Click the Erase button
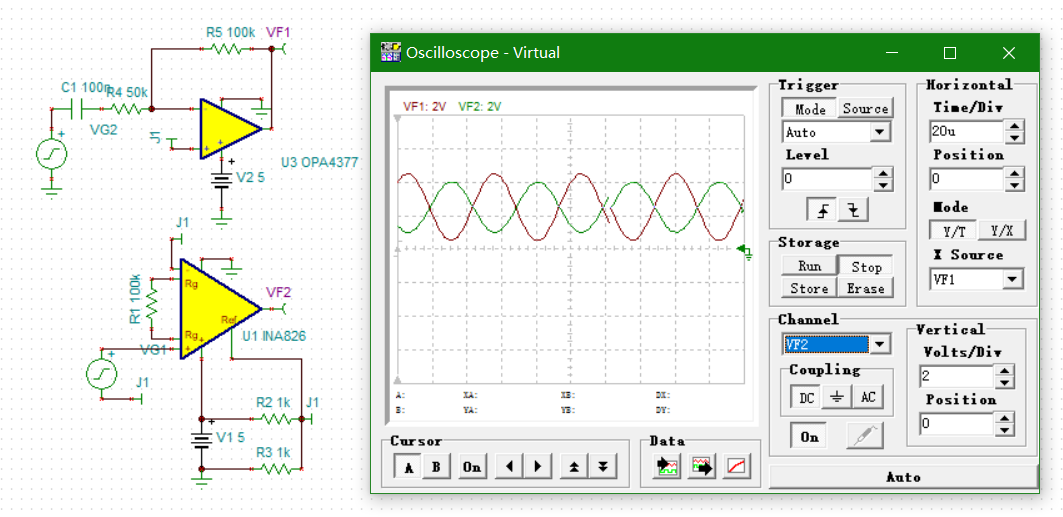The height and width of the screenshot is (517, 1063). (x=866, y=289)
